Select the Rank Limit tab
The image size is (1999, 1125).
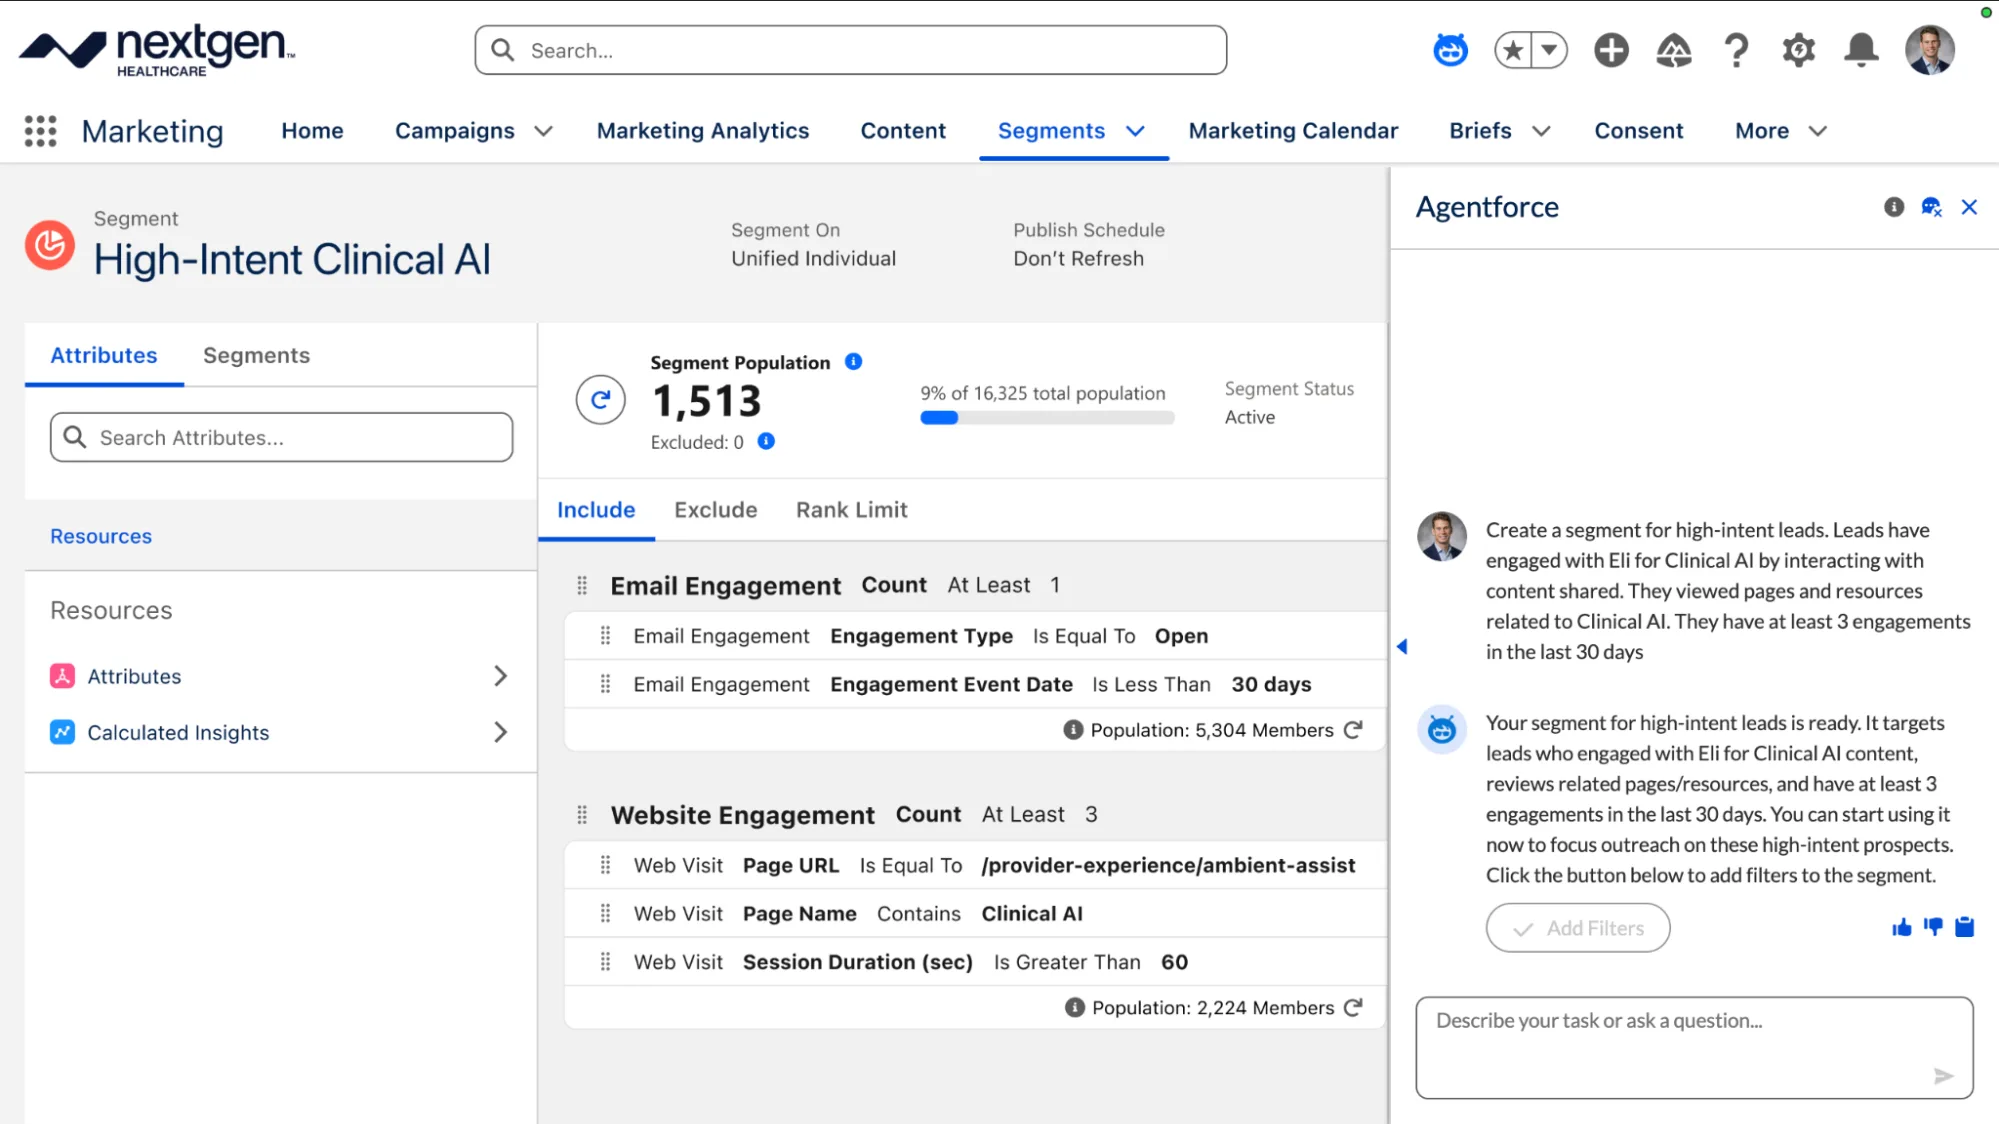click(x=852, y=510)
